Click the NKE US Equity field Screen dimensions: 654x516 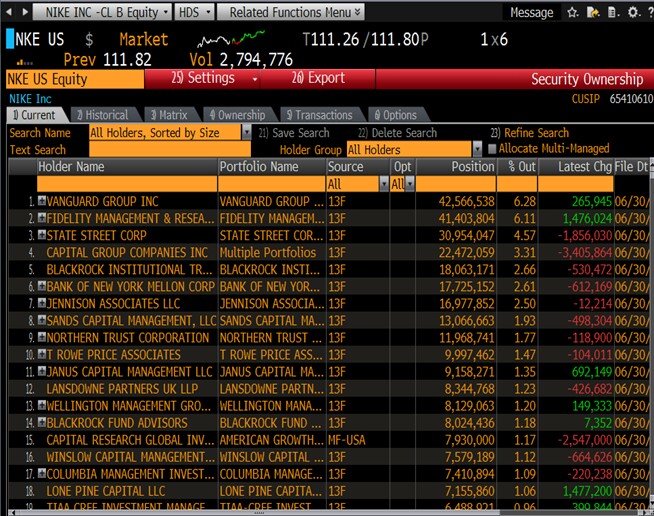click(75, 79)
